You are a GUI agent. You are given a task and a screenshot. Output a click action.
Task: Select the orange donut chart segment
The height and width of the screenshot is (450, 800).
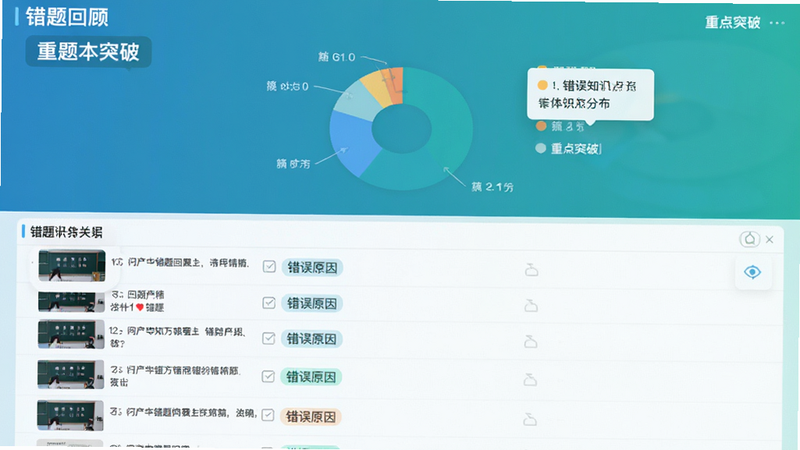(395, 84)
